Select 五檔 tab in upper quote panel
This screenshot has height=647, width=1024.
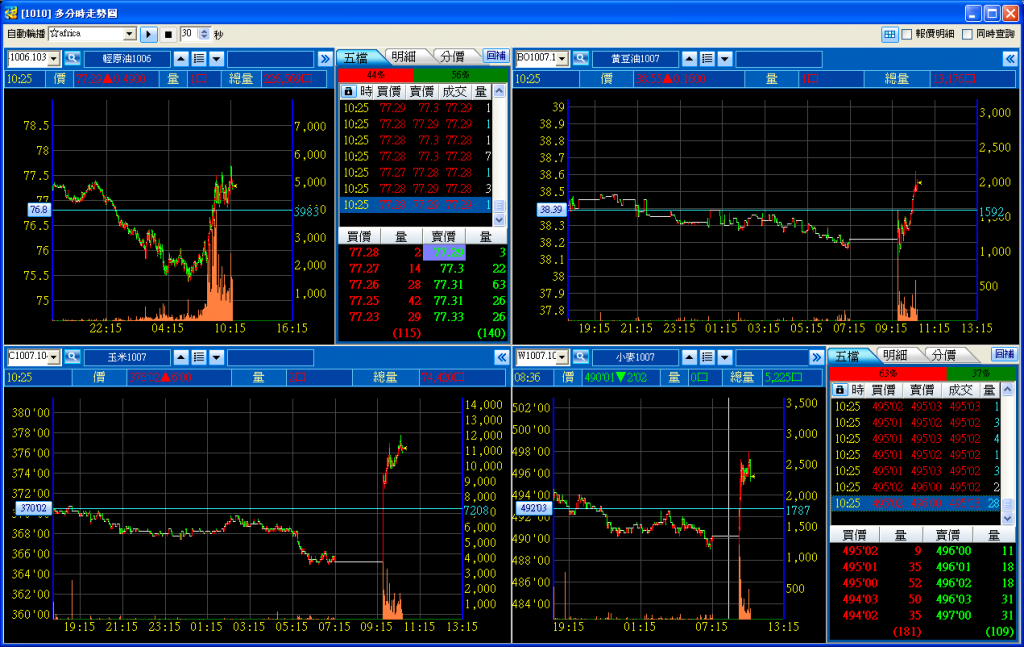pos(357,57)
